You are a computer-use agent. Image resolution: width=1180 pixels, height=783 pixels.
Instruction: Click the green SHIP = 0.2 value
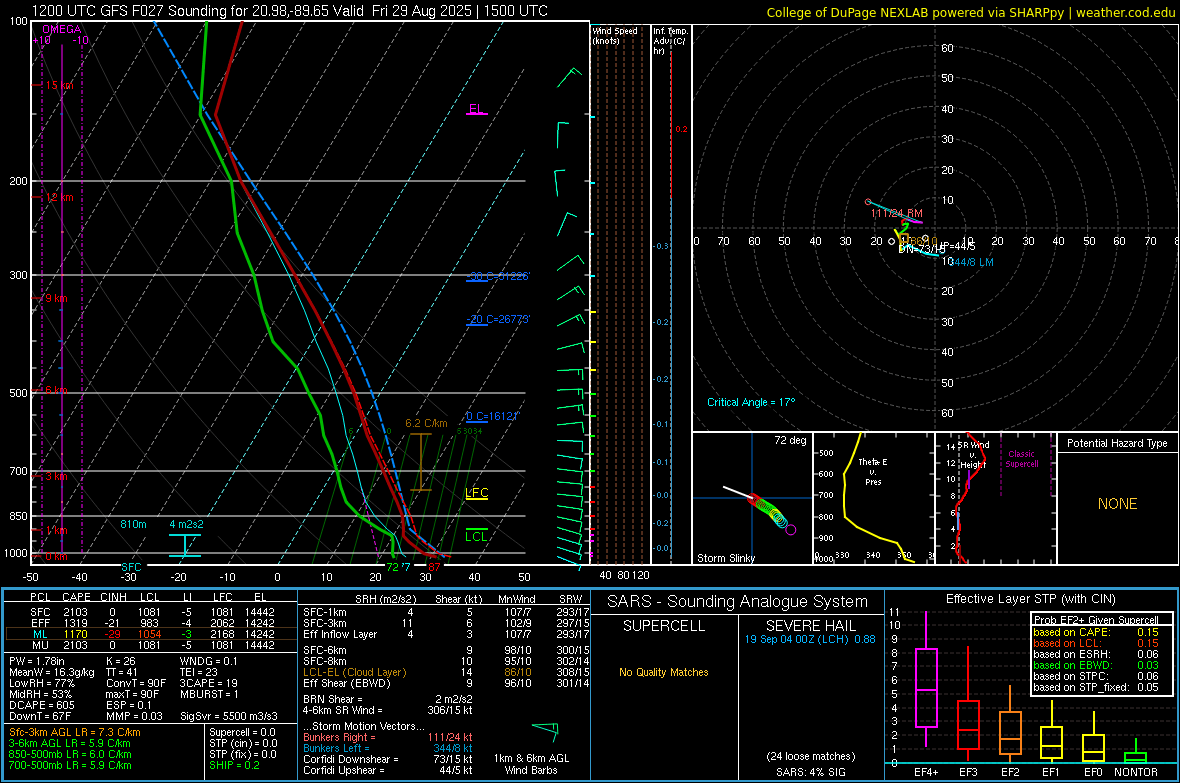pyautogui.click(x=234, y=765)
